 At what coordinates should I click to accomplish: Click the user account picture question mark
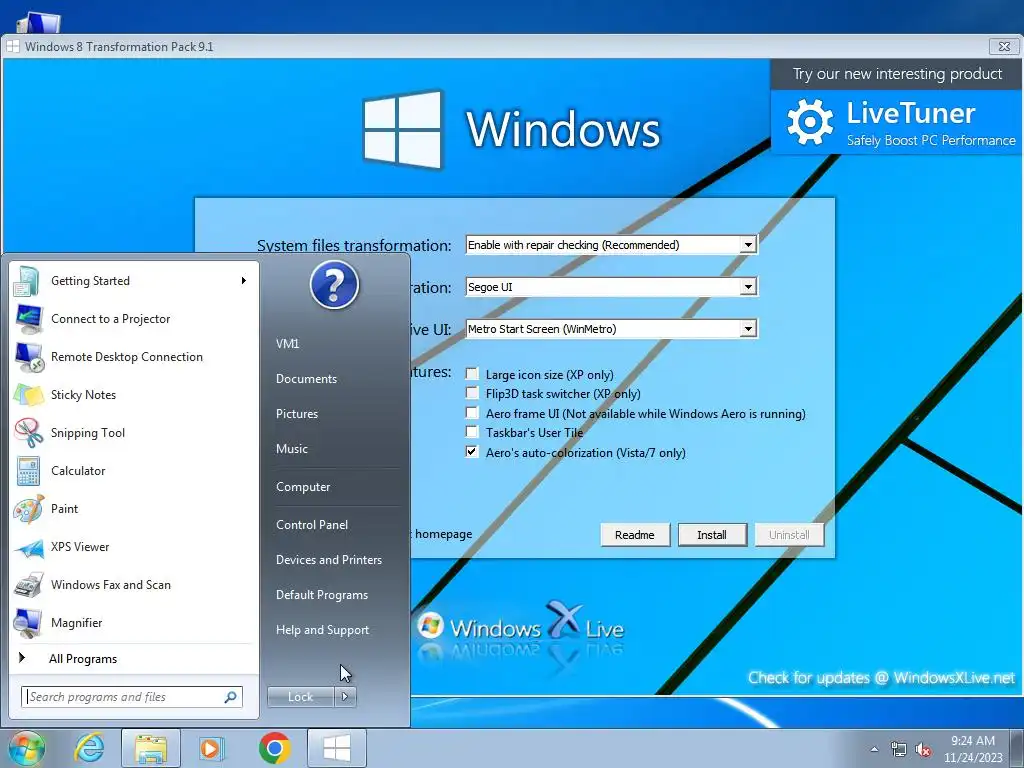click(334, 285)
